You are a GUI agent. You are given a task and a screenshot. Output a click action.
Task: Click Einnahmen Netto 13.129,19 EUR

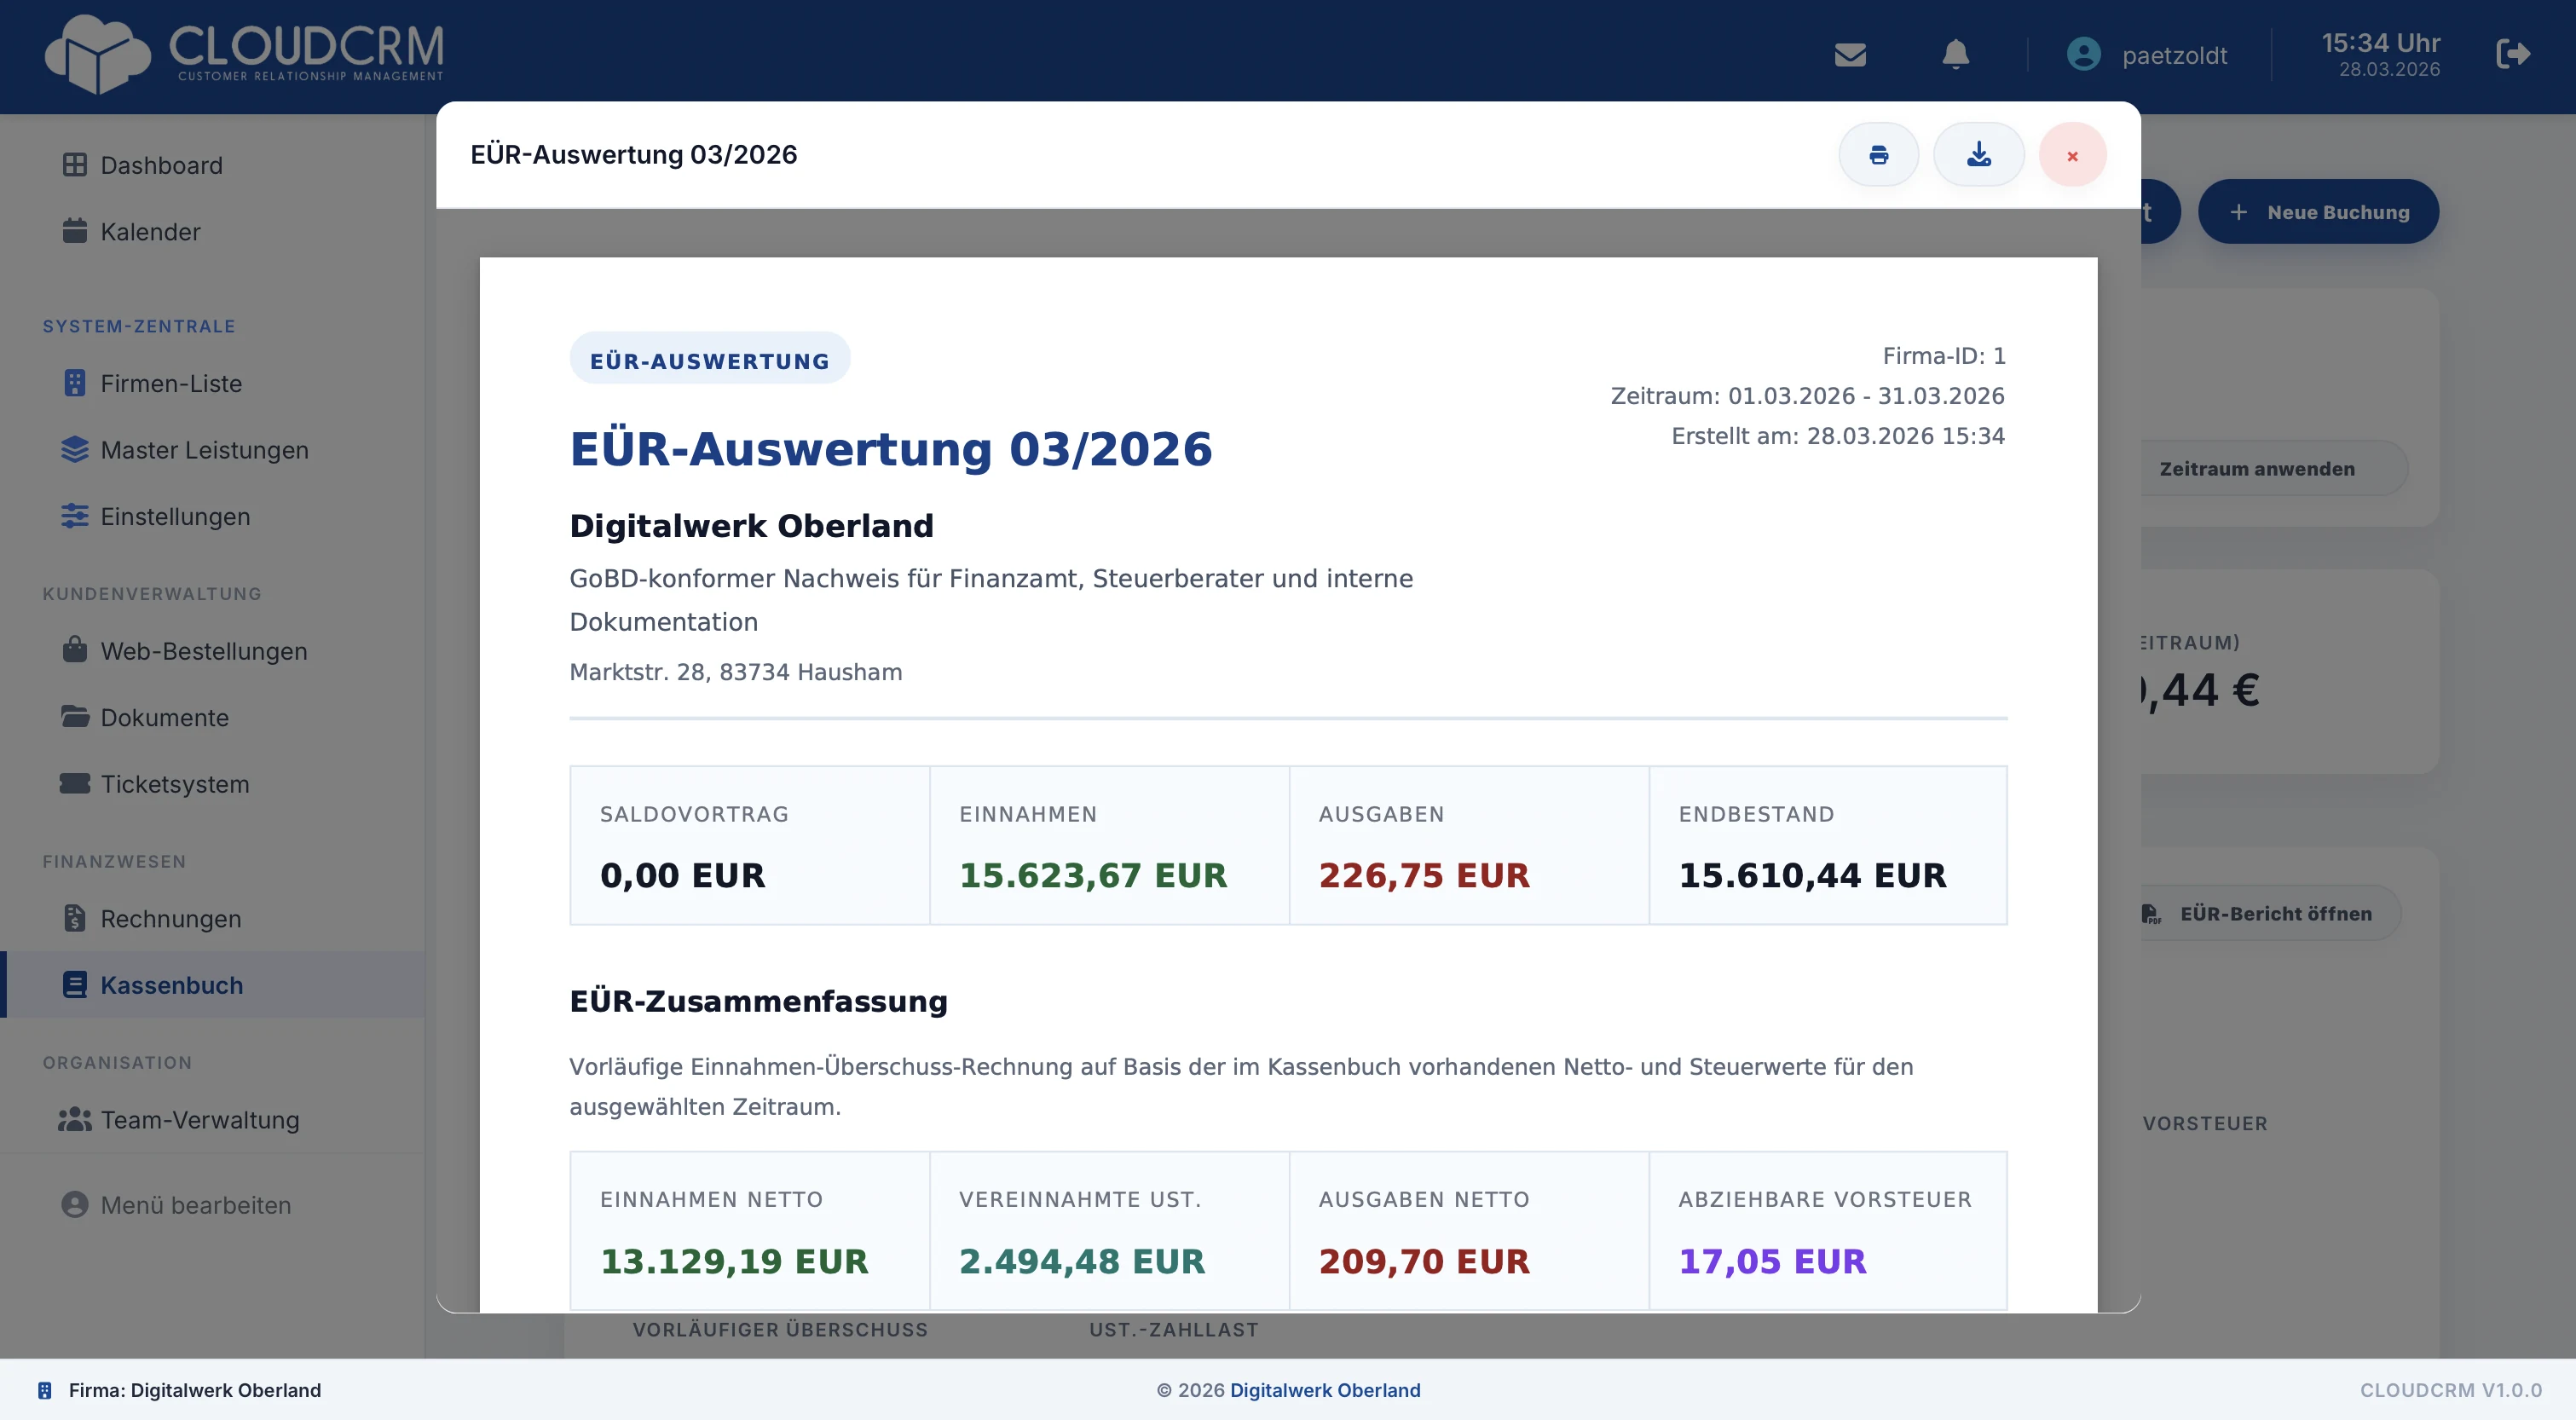(734, 1262)
